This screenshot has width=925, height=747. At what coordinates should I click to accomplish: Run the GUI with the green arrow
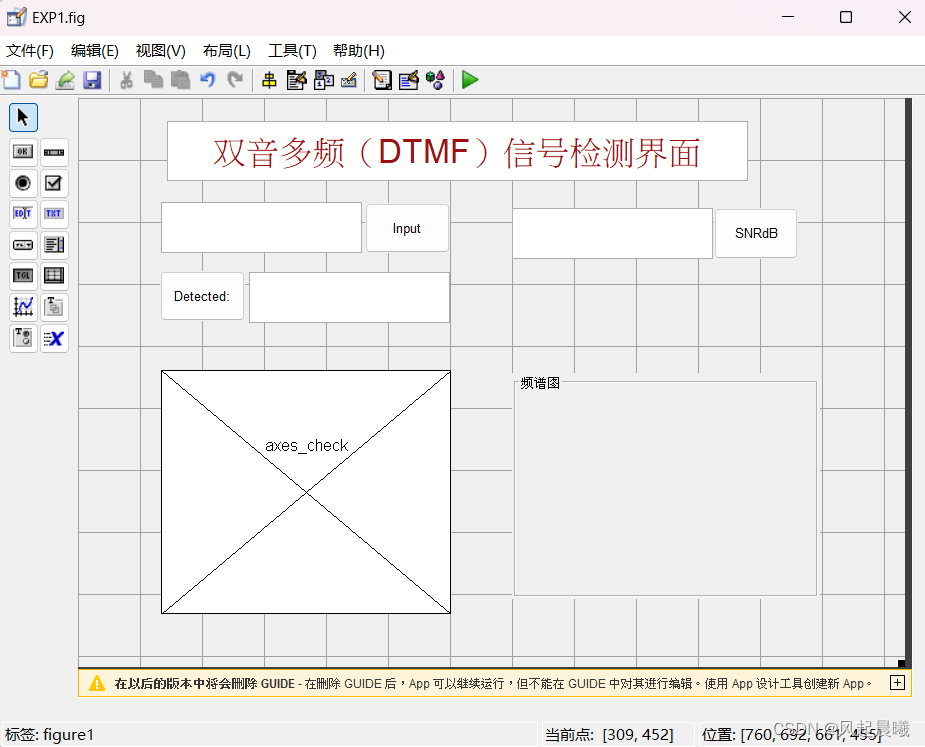[468, 80]
